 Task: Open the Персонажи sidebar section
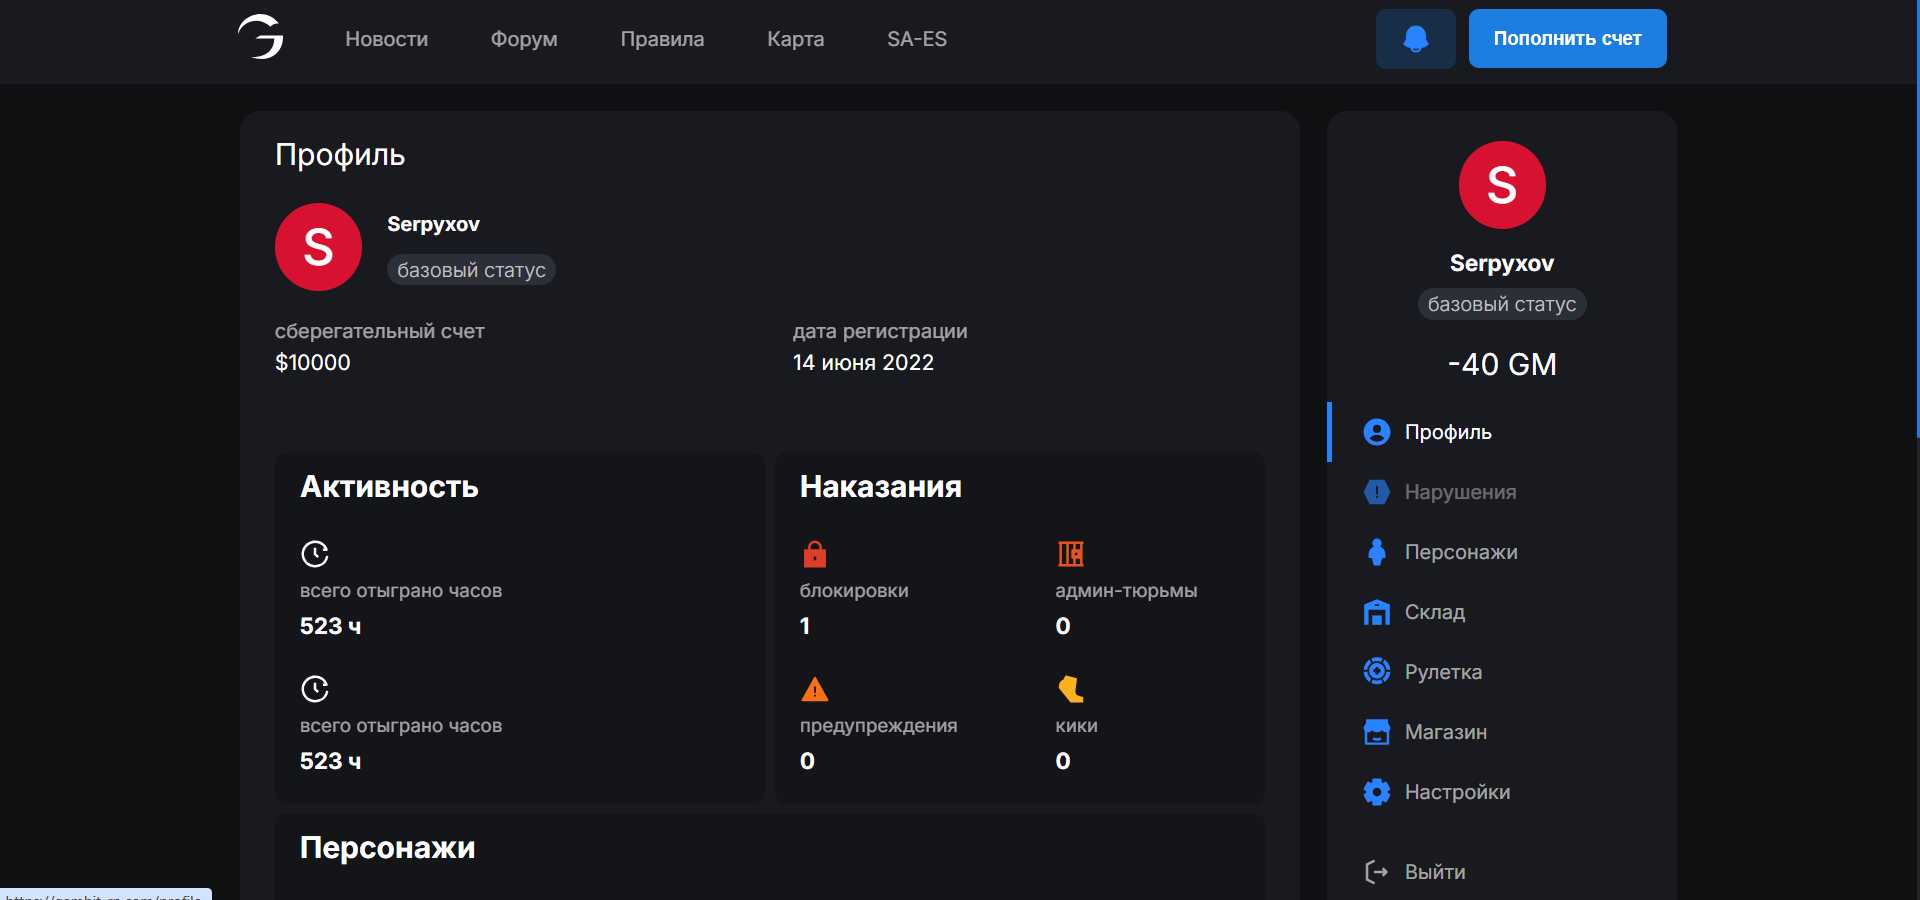1460,552
